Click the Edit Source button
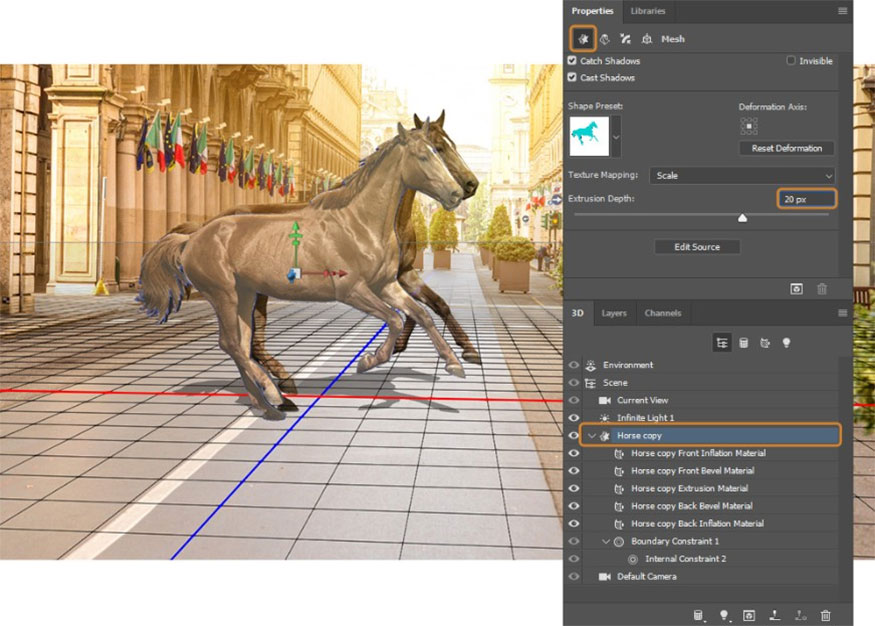Screen dimensions: 875x626 coord(697,247)
